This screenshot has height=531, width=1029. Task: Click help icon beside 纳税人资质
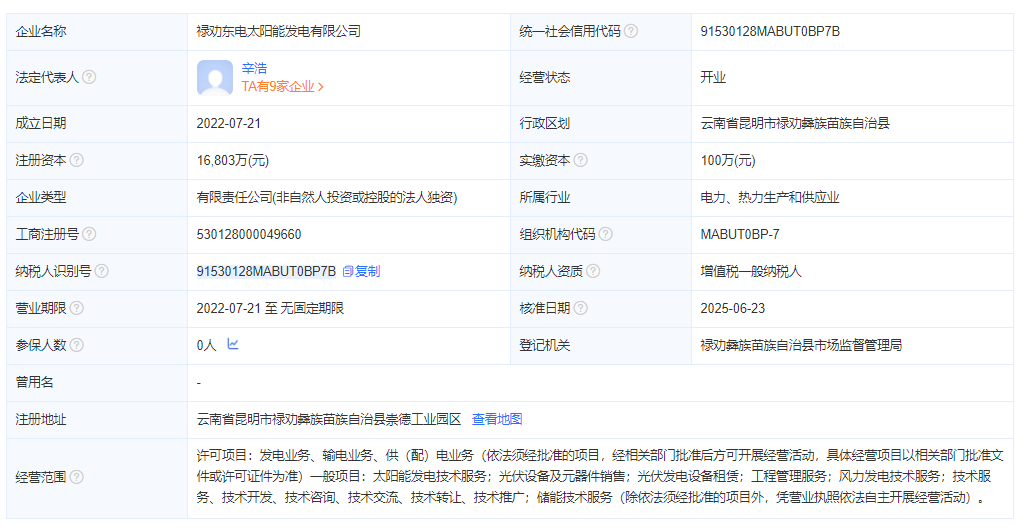[x=593, y=271]
